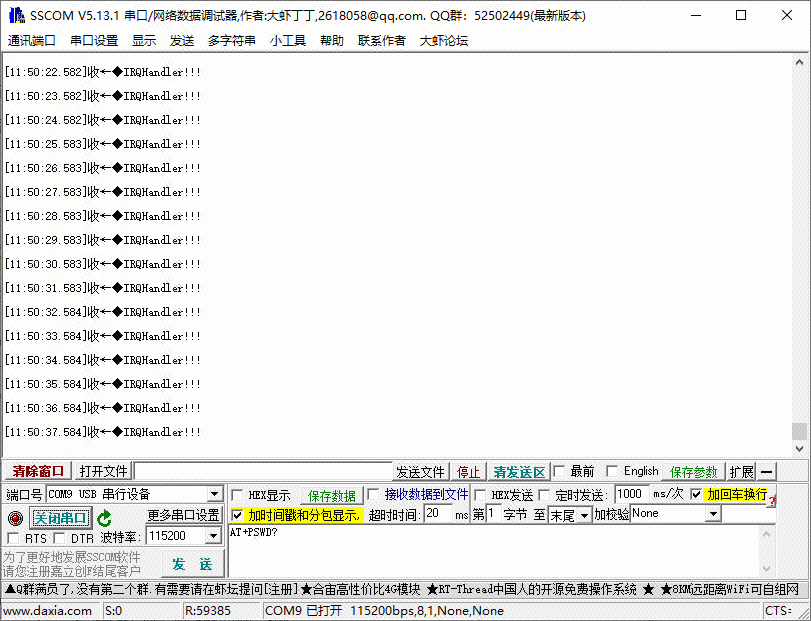
Task: Toggle the HEX显示 checkbox
Action: click(237, 495)
